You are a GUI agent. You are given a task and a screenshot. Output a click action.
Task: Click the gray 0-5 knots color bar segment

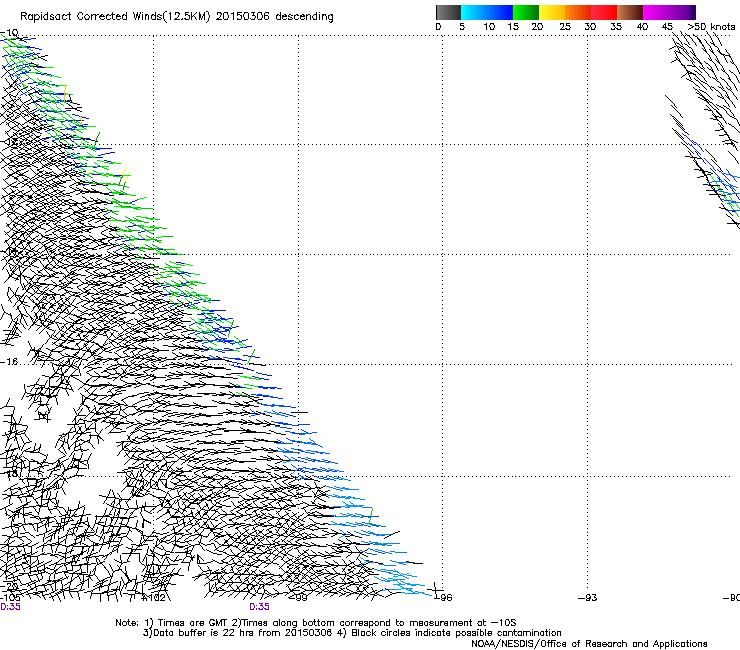coord(449,12)
